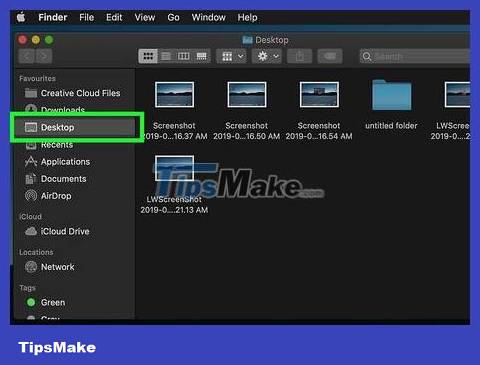Click the Search field

coord(414,56)
